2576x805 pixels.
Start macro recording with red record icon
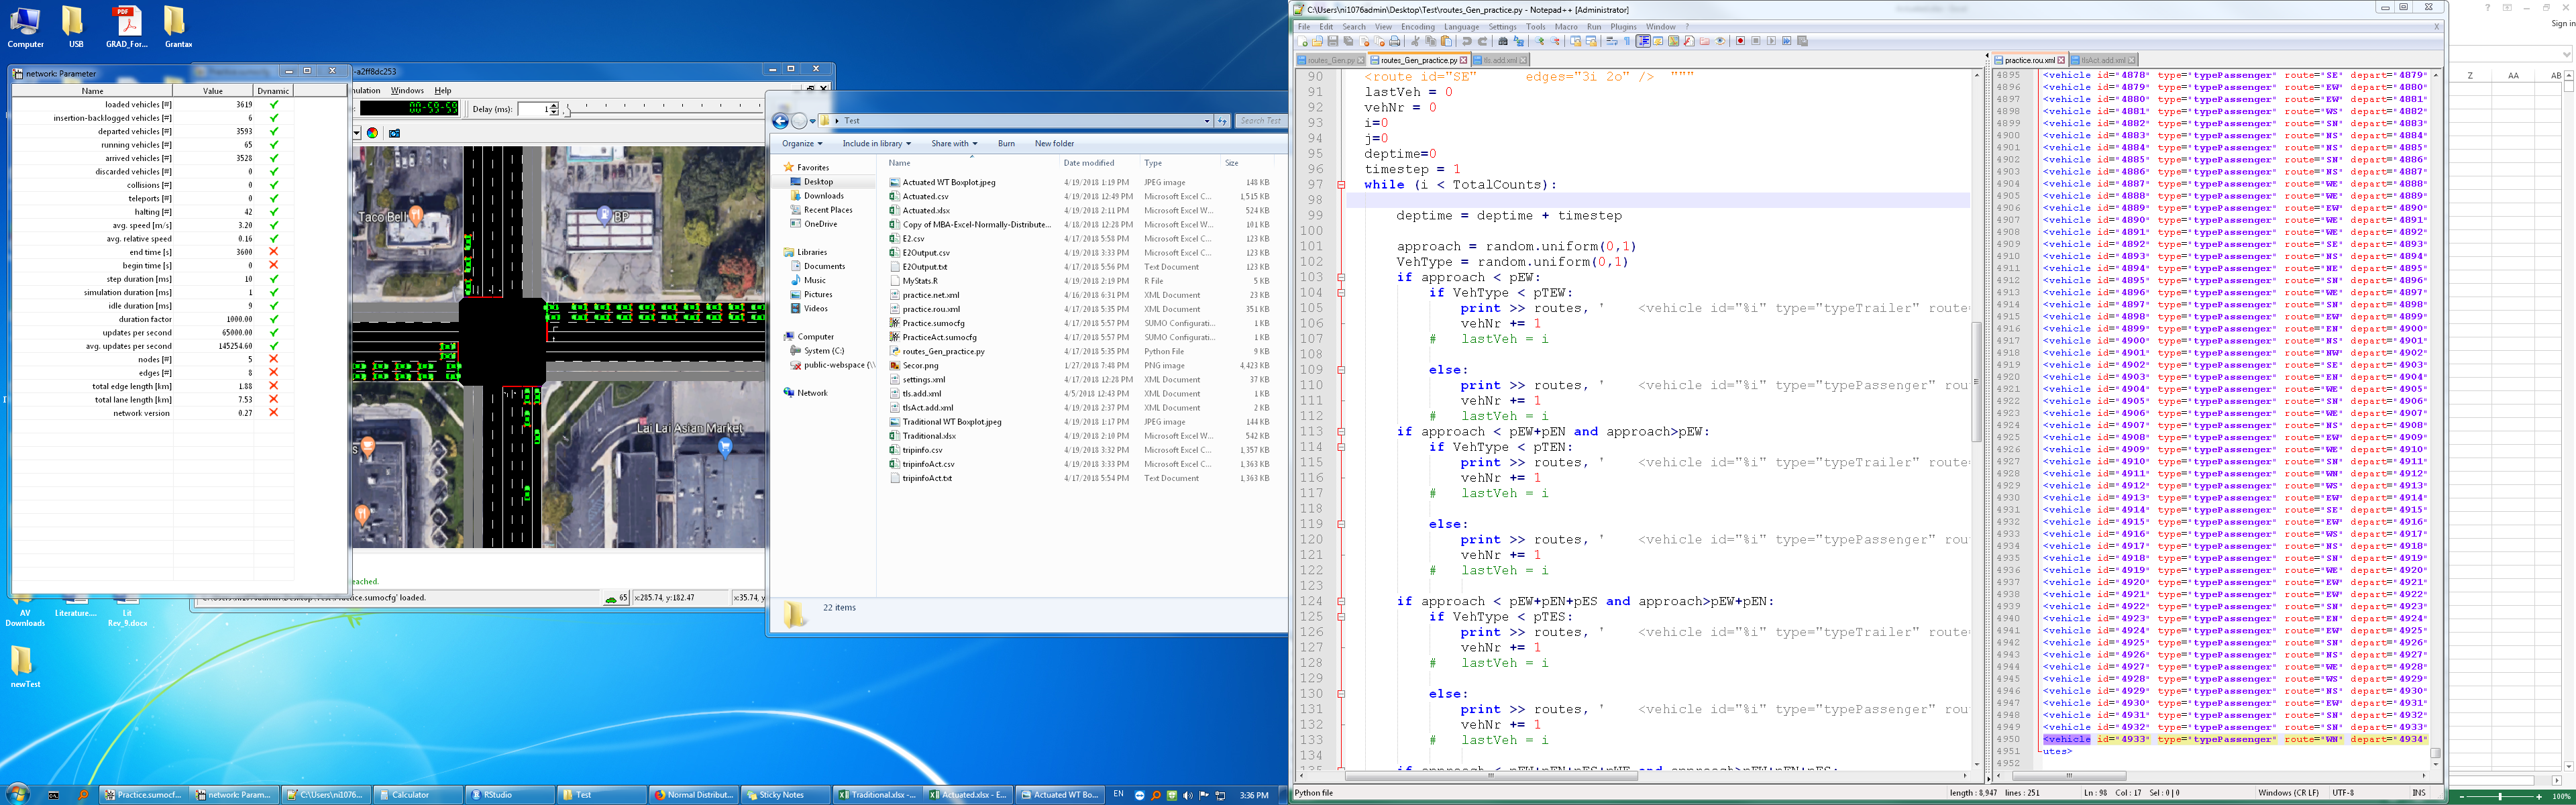point(1741,41)
